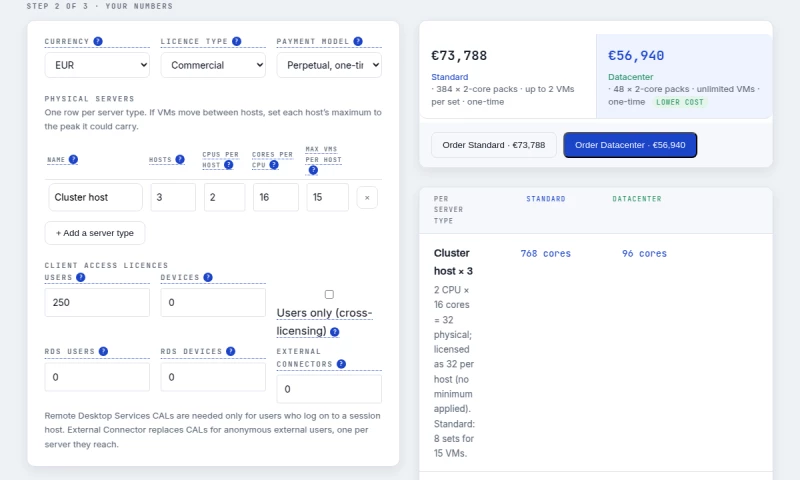The width and height of the screenshot is (800, 480).
Task: Click the LOWER COST badge
Action: (680, 102)
